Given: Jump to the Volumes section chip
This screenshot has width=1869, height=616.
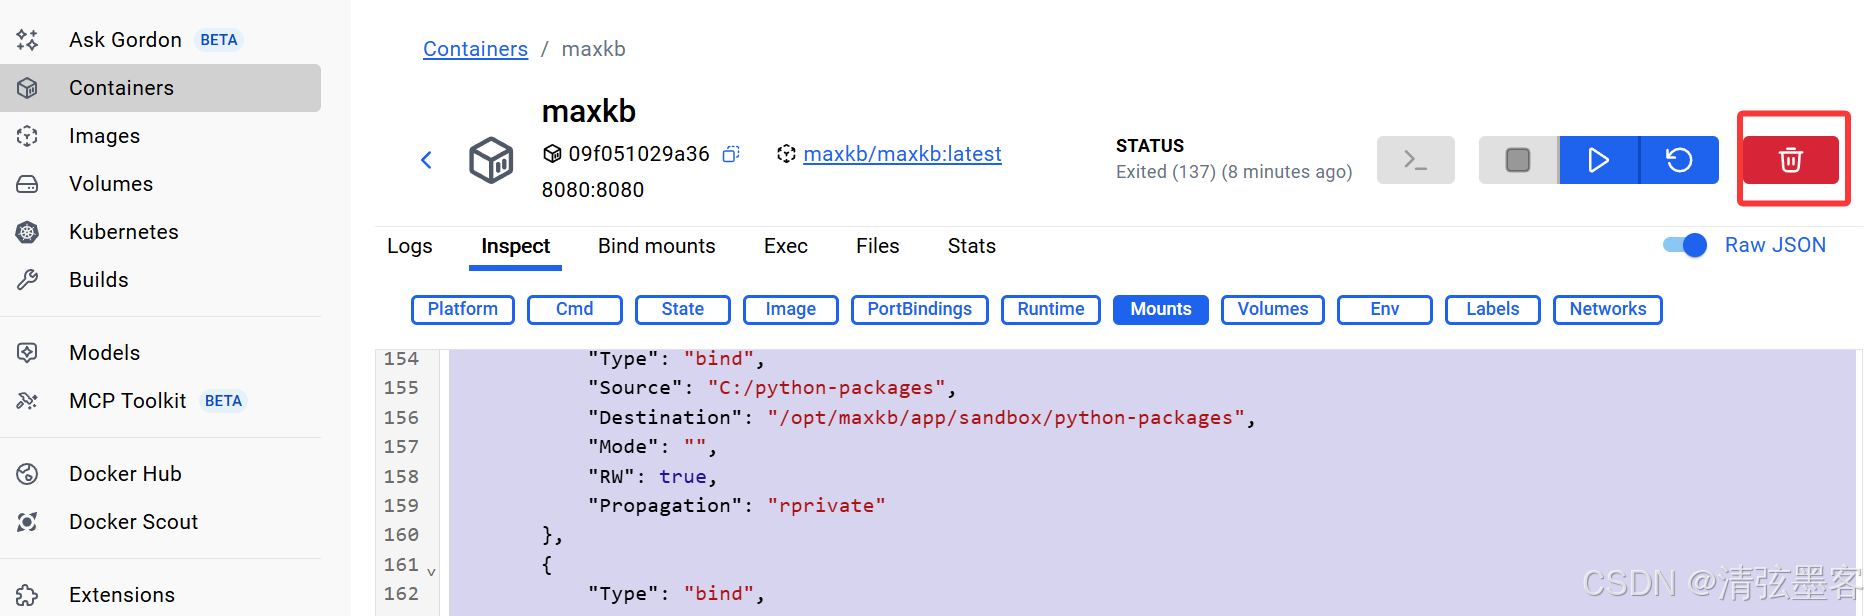Looking at the screenshot, I should click(x=1273, y=310).
